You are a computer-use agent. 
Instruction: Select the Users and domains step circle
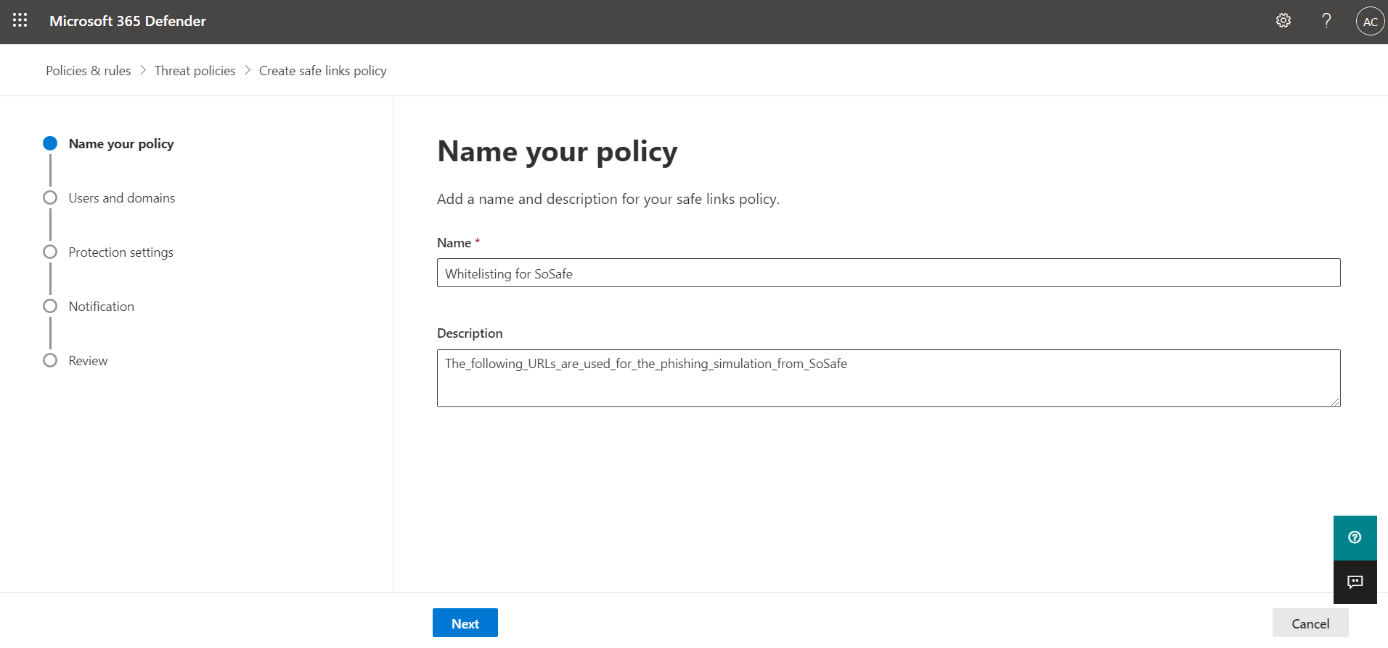pos(50,198)
